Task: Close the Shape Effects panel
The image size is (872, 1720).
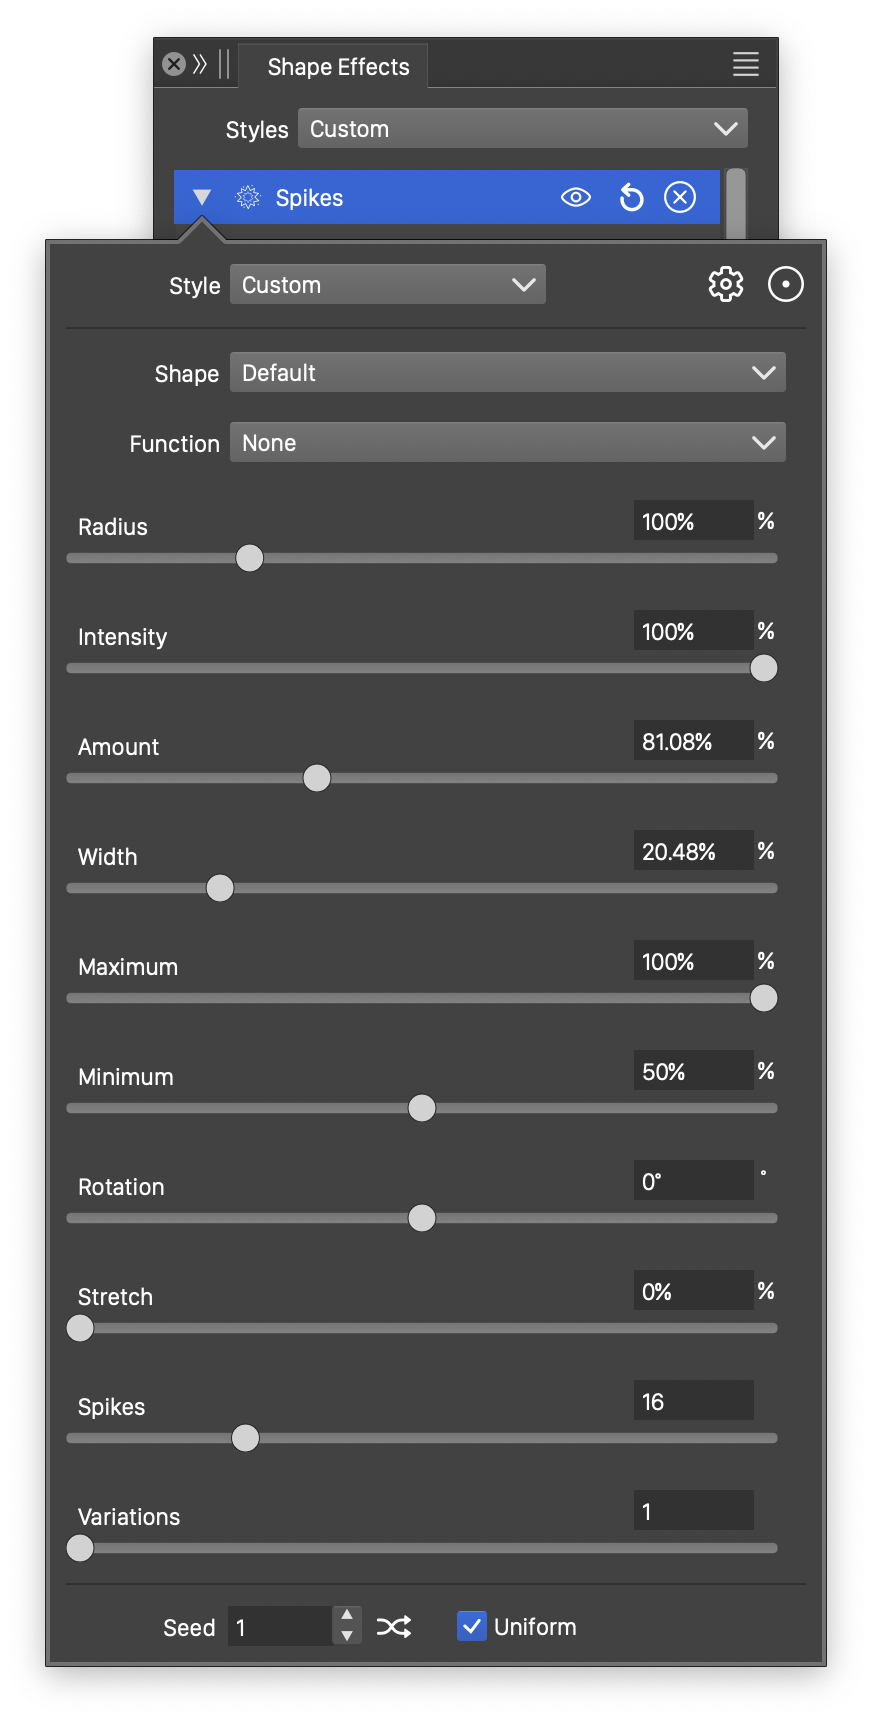Action: pyautogui.click(x=174, y=65)
